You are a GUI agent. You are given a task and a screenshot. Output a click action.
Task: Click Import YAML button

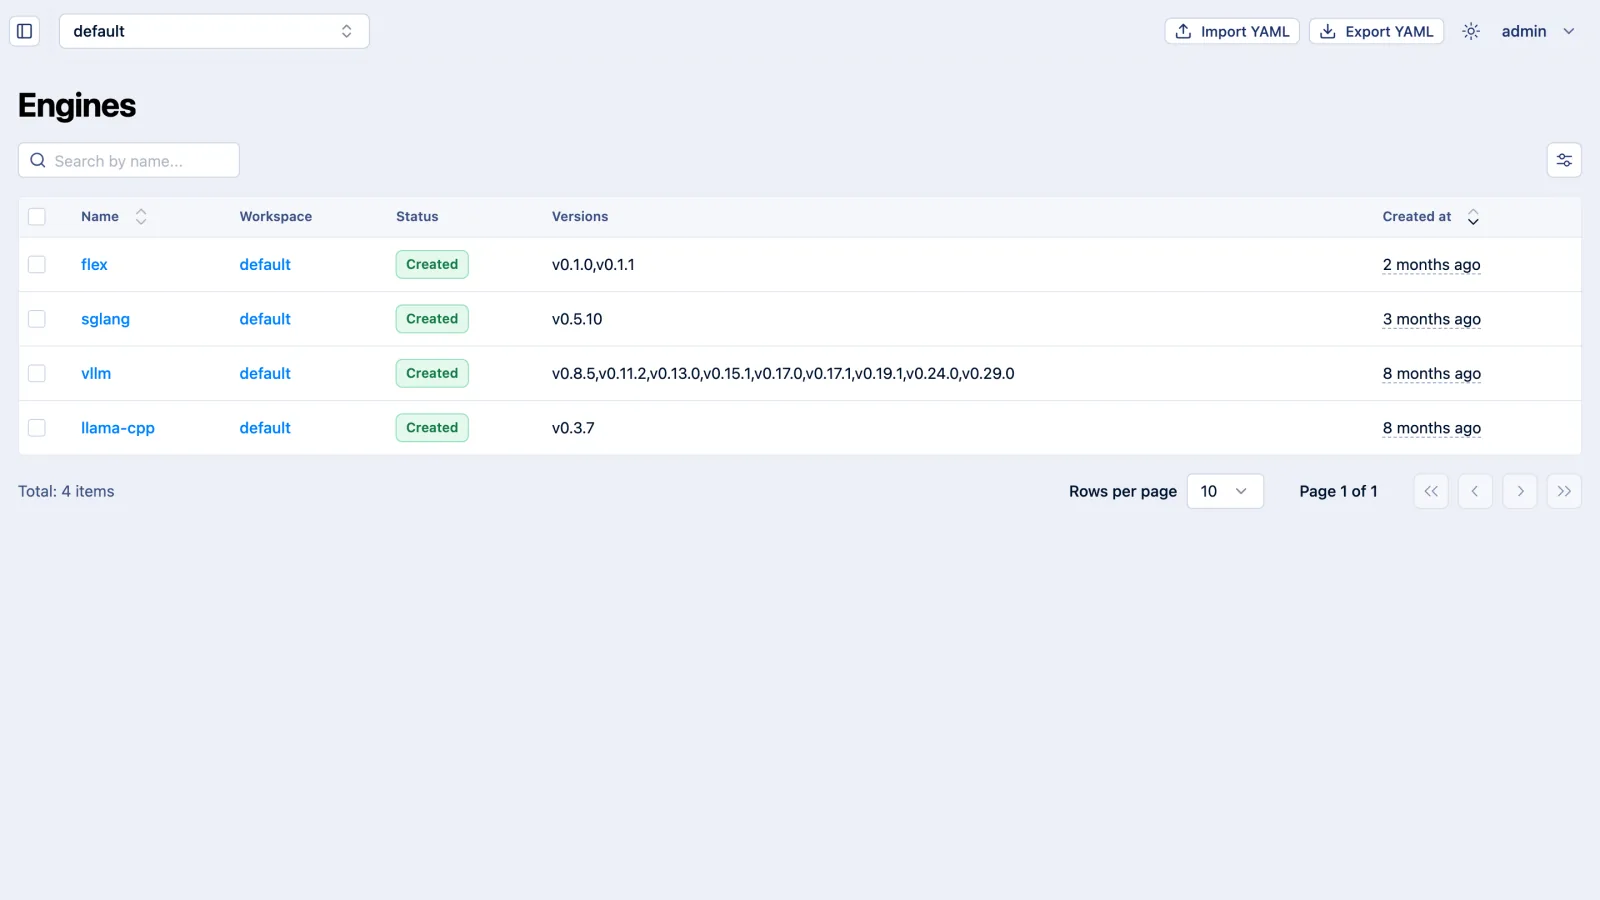click(x=1232, y=31)
